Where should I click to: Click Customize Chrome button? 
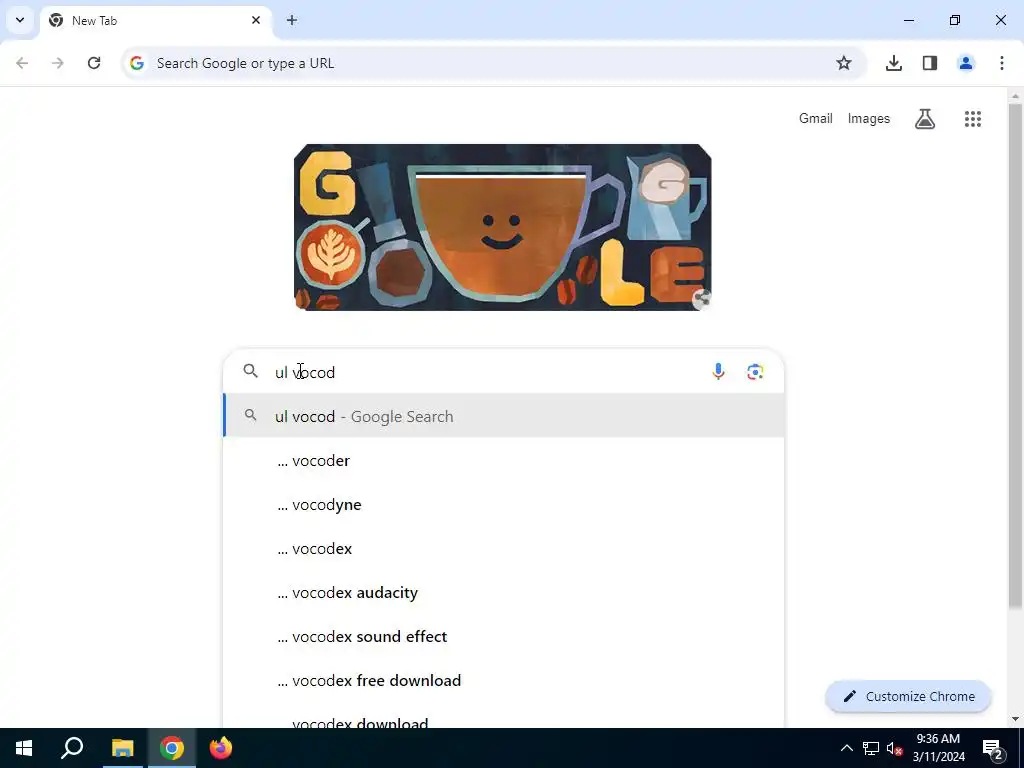[908, 696]
